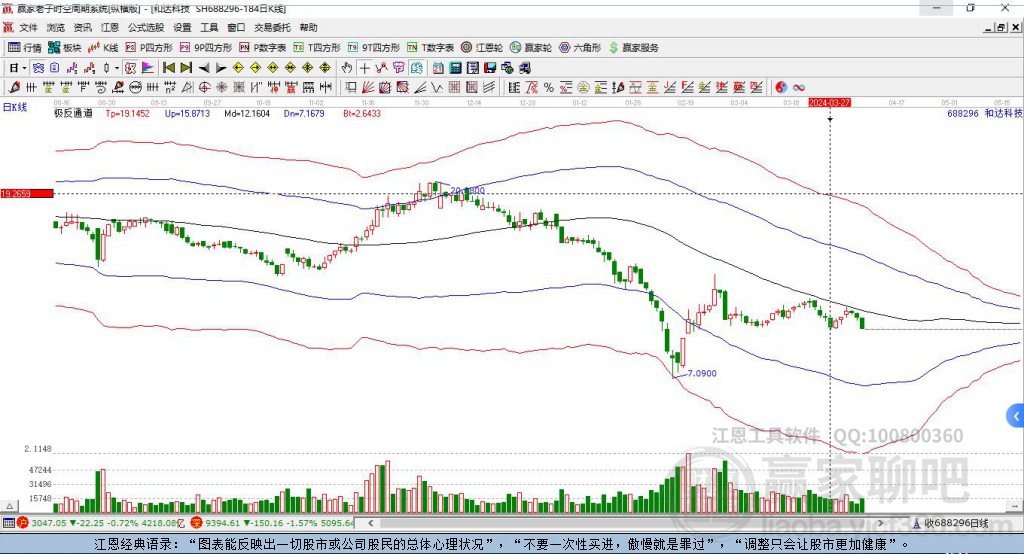1024x554 pixels.
Task: Open the 9T四方形 tool
Action: (374, 48)
